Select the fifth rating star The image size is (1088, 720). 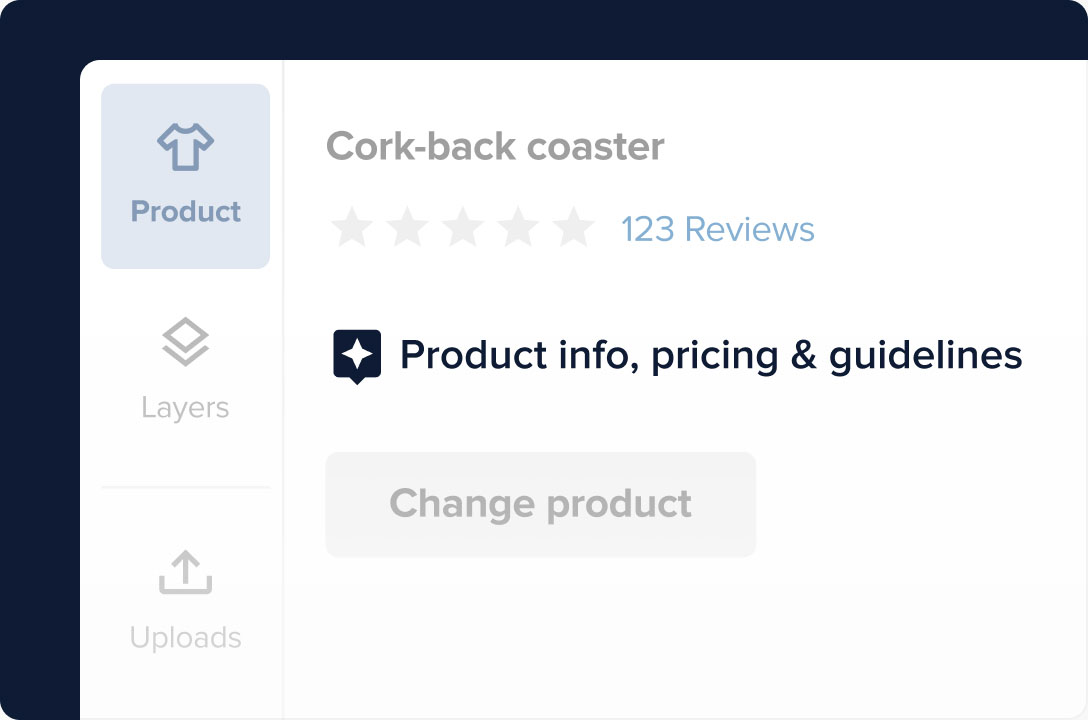tap(575, 229)
